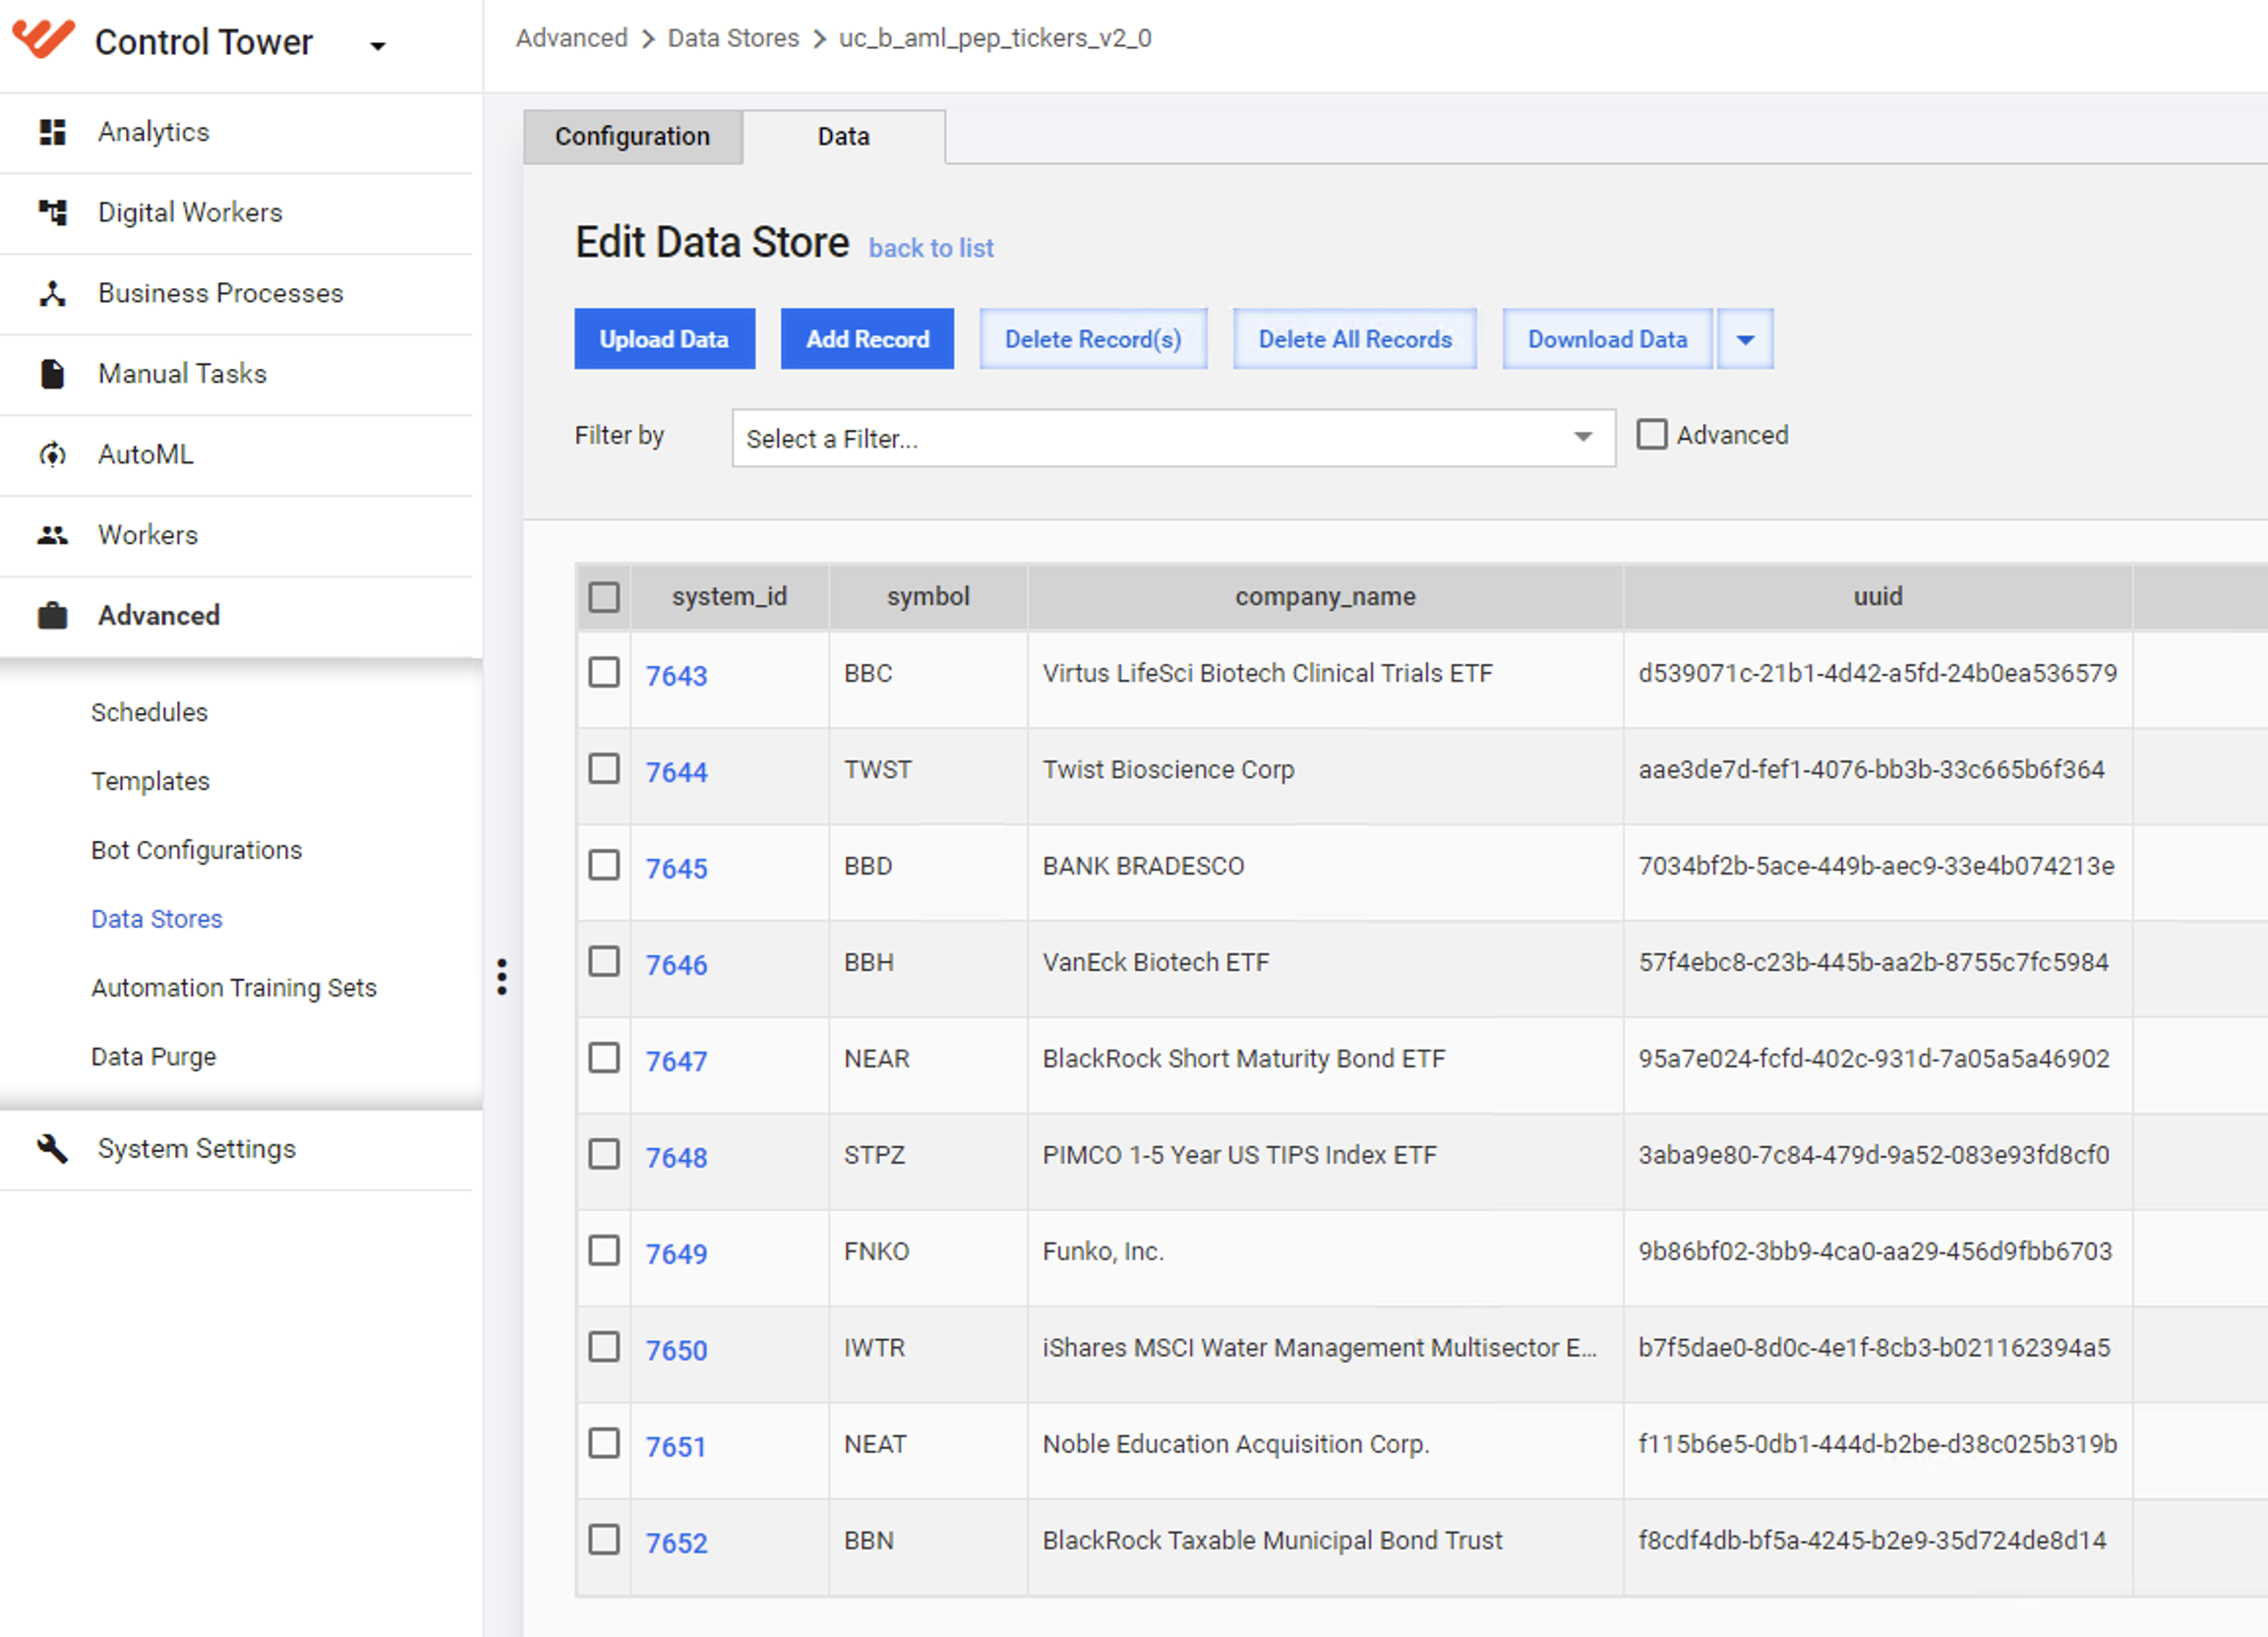The height and width of the screenshot is (1637, 2268).
Task: Go to the Data Stores breadcrumb
Action: pos(734,38)
